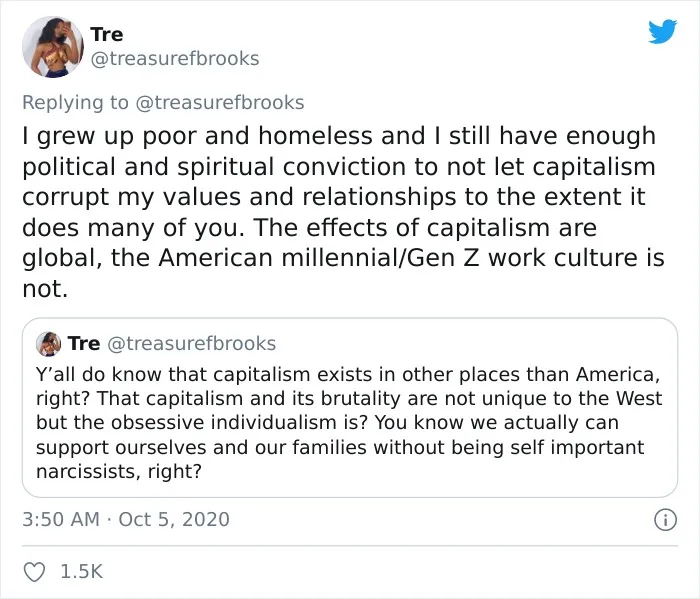
Task: Click the main tweet text about growing up poor
Action: [x=343, y=212]
